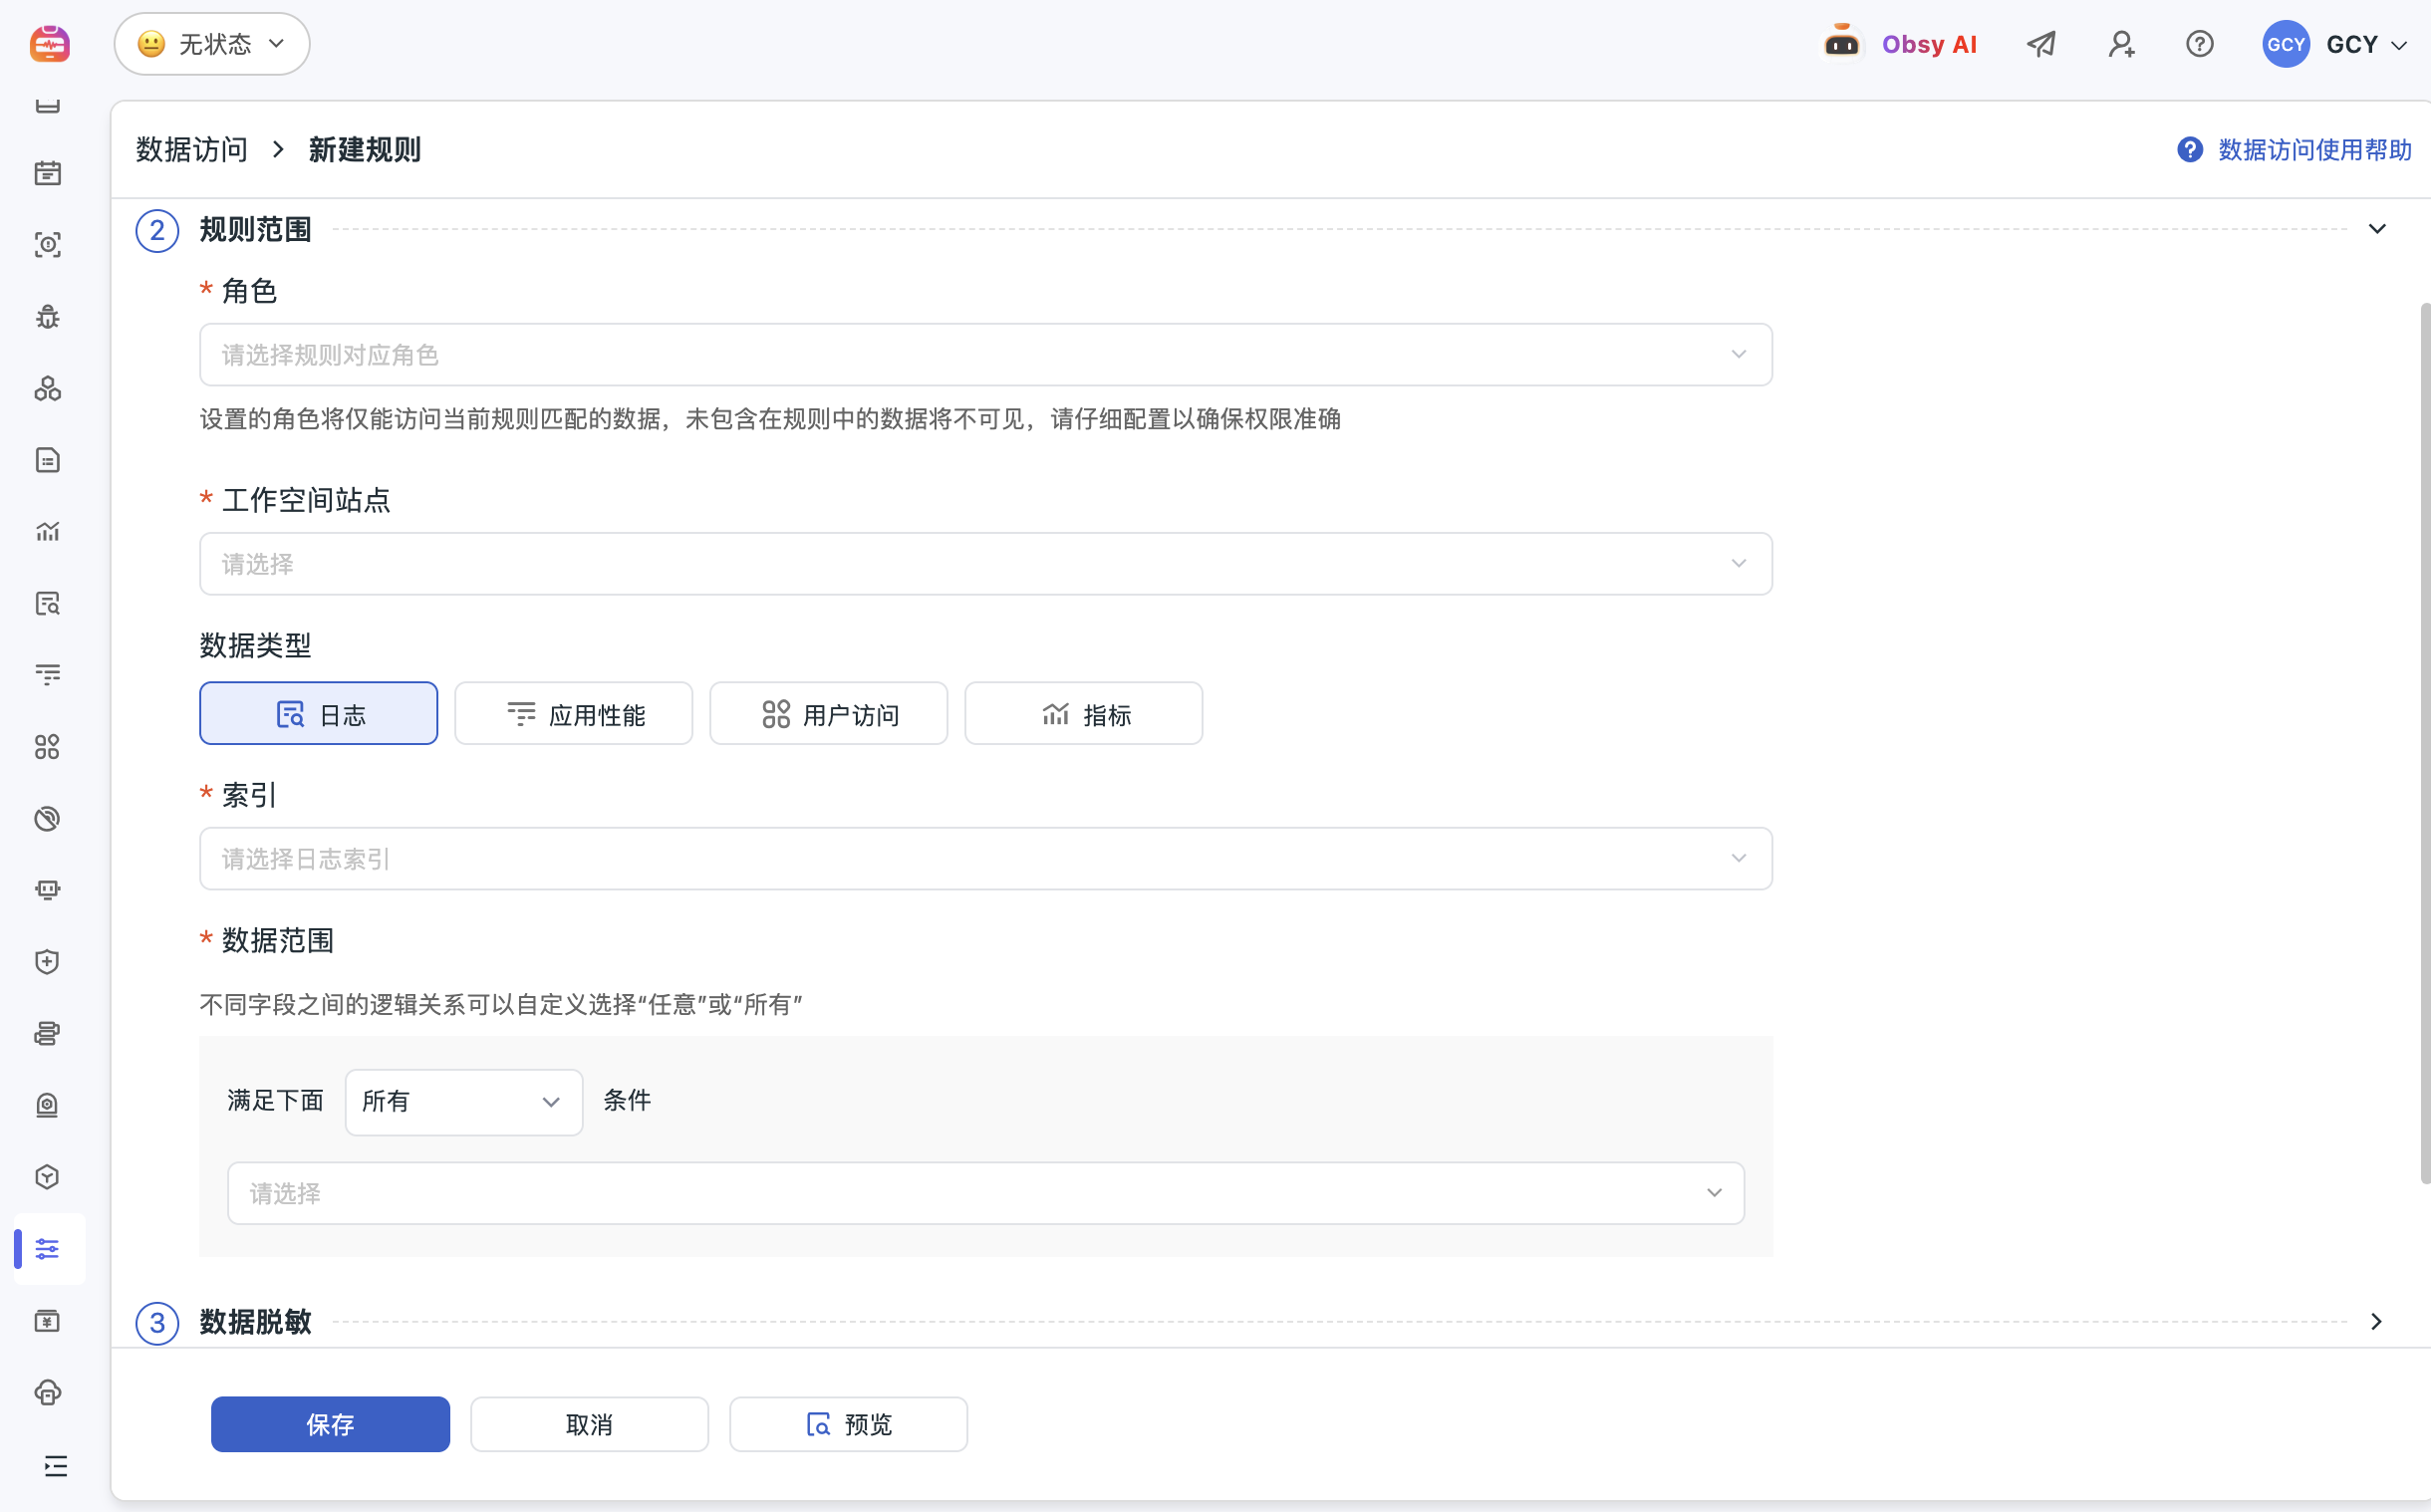
Task: Open the shield plus security sidebar icon
Action: coord(48,962)
